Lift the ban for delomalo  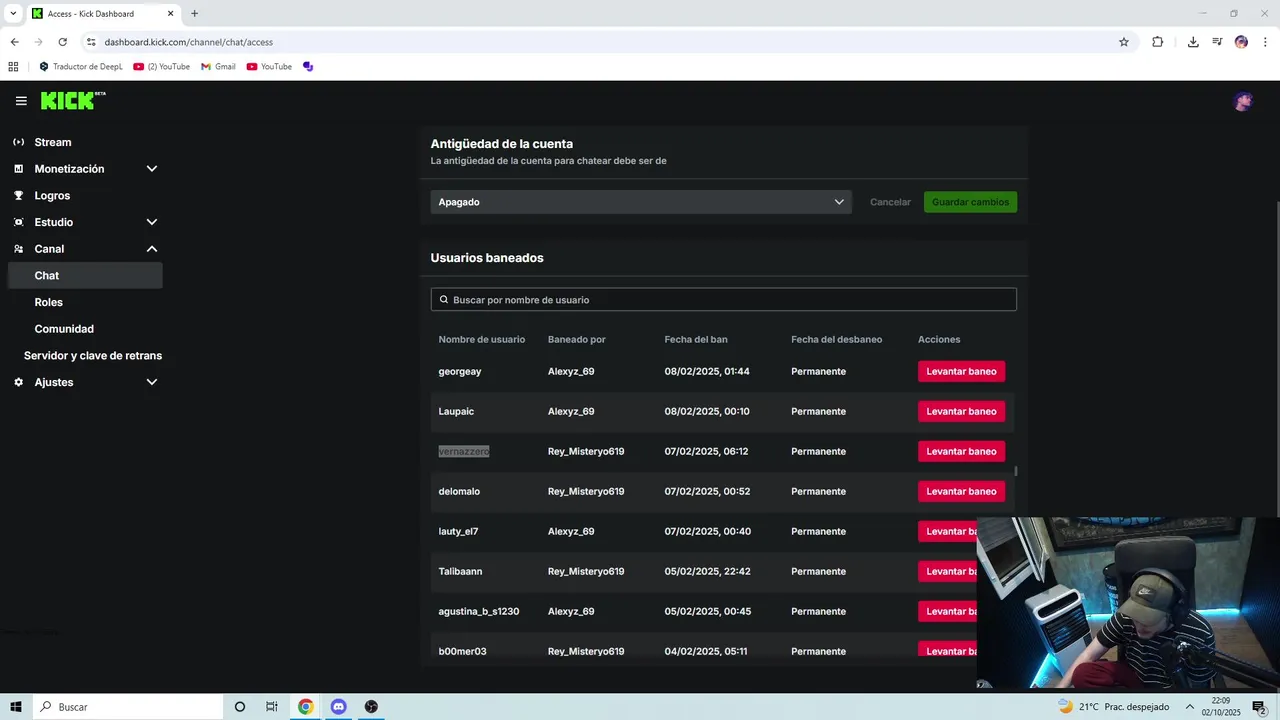(x=961, y=491)
